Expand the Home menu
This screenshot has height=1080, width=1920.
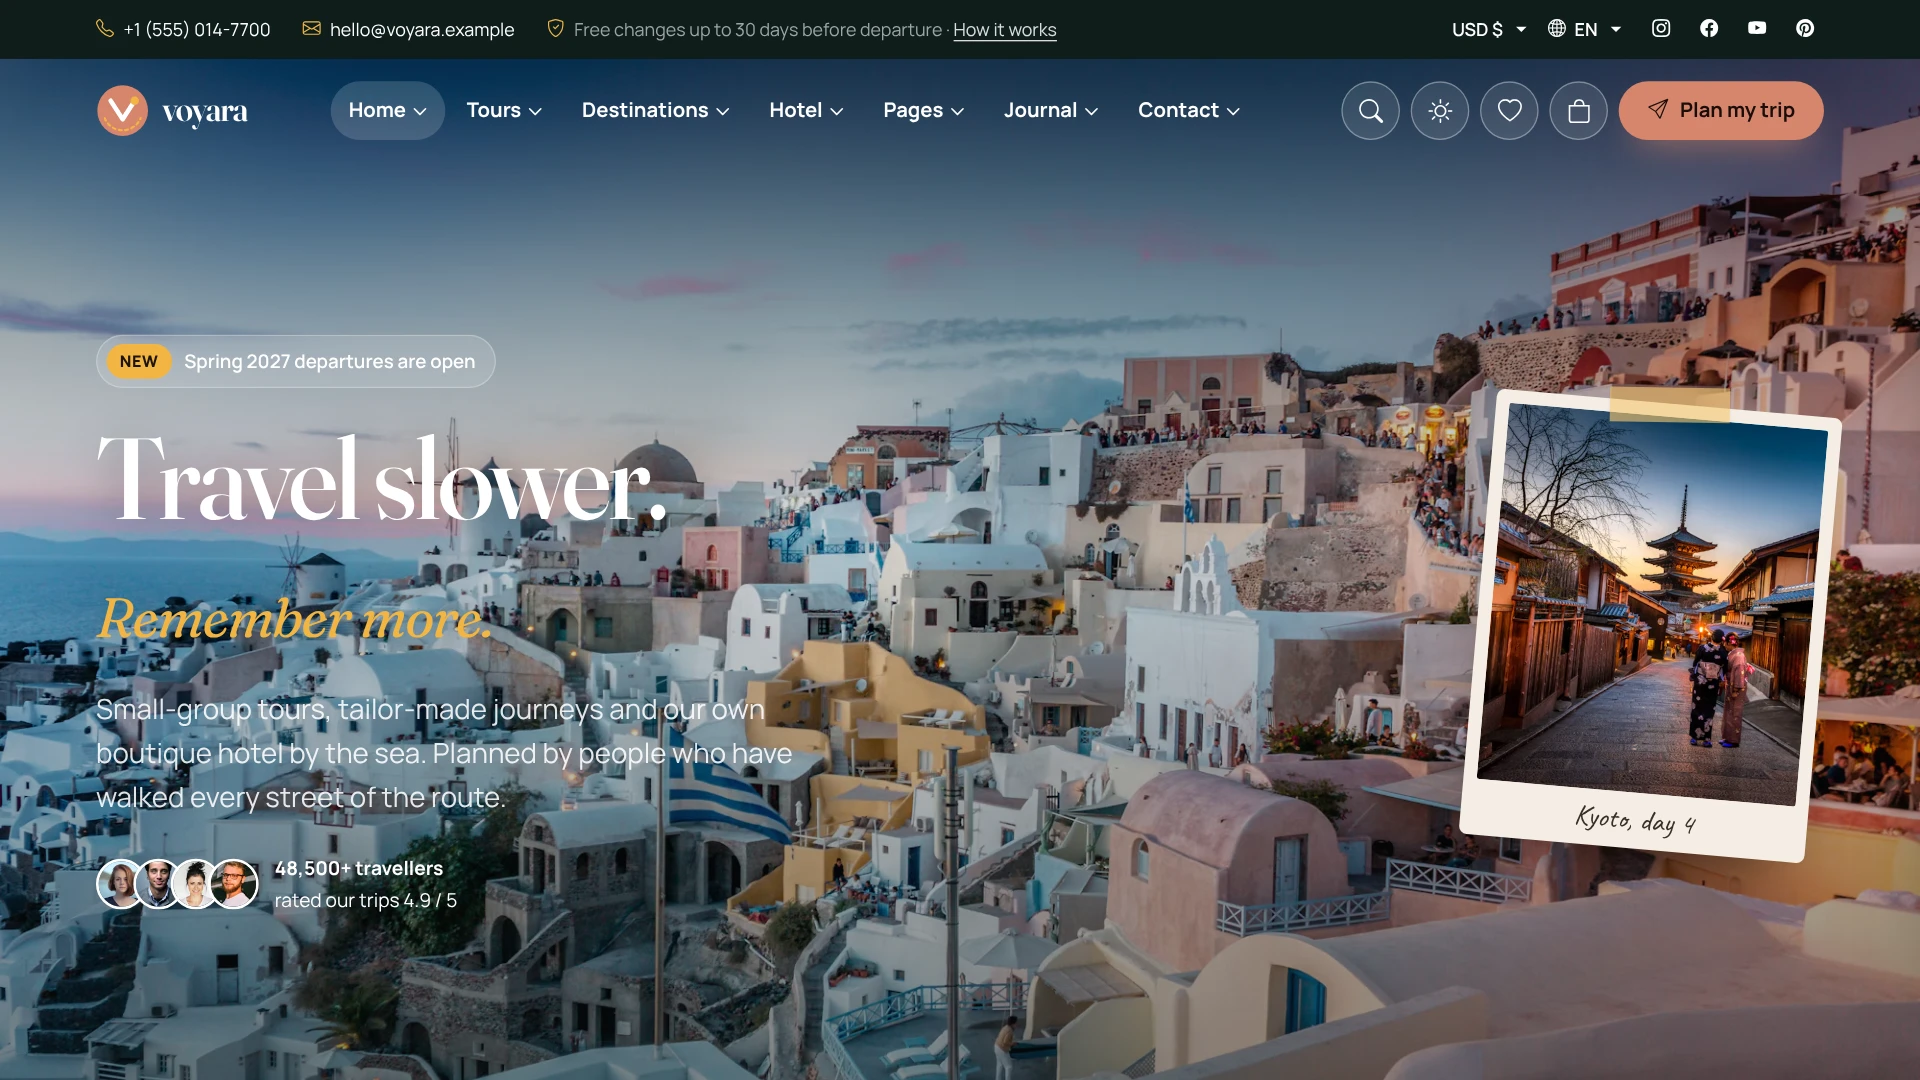pyautogui.click(x=388, y=110)
